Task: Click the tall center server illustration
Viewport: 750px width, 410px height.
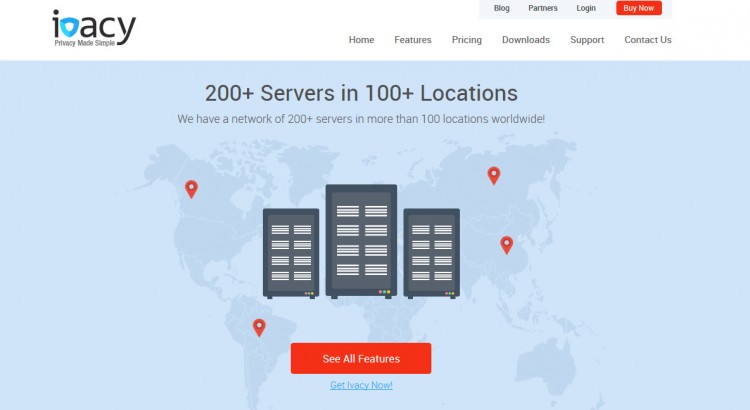Action: [361, 242]
